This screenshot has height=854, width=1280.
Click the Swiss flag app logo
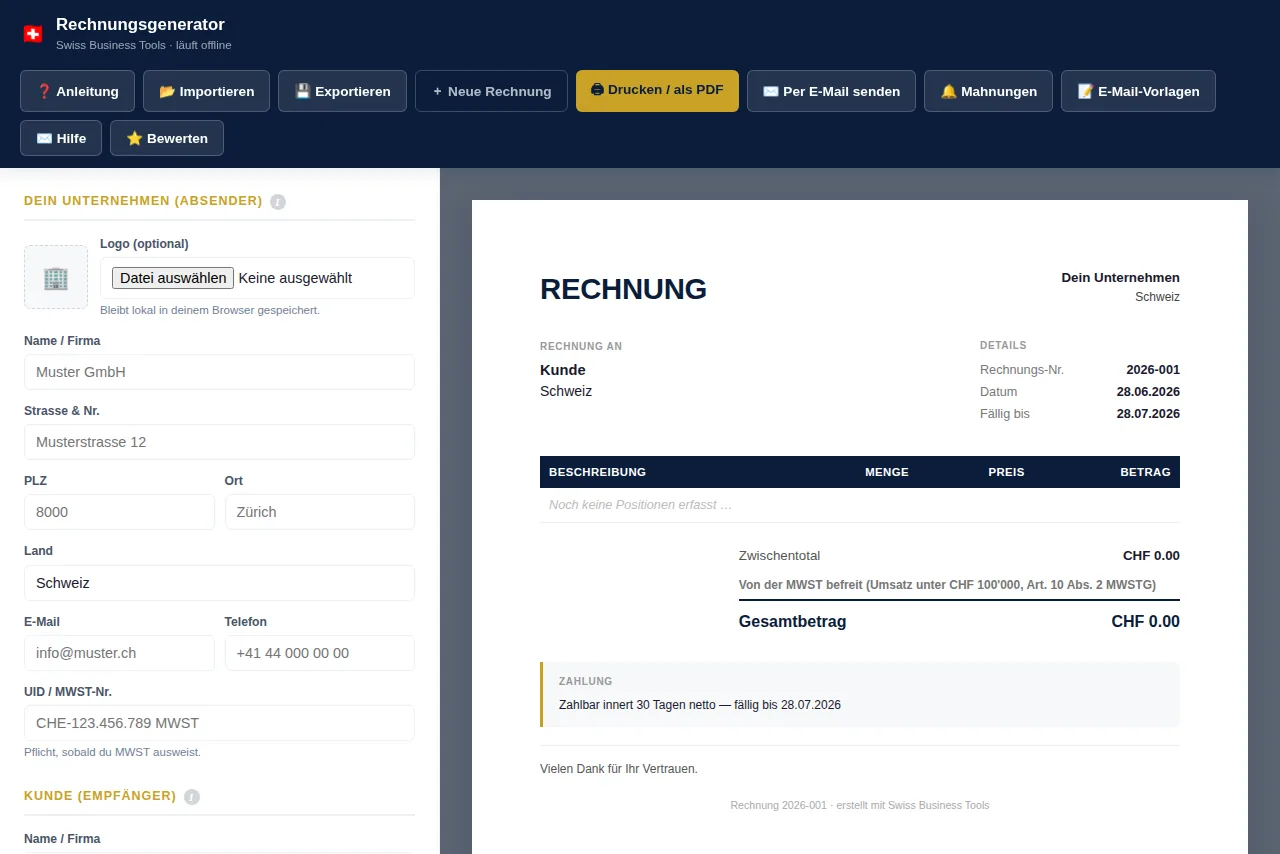tap(33, 34)
